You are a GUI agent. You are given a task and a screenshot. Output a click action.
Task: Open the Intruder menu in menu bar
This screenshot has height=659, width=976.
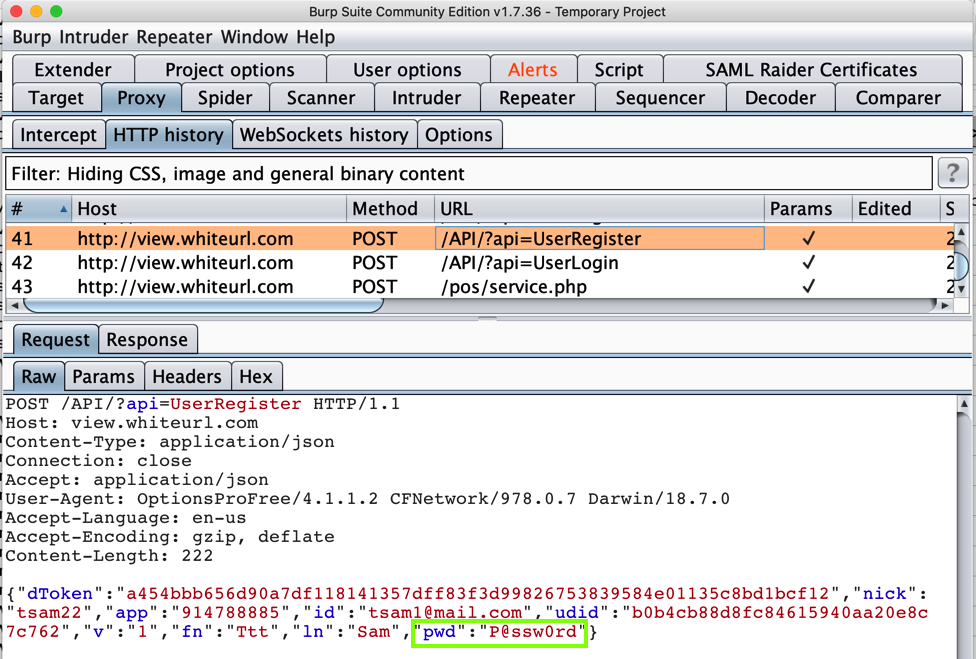pos(94,37)
